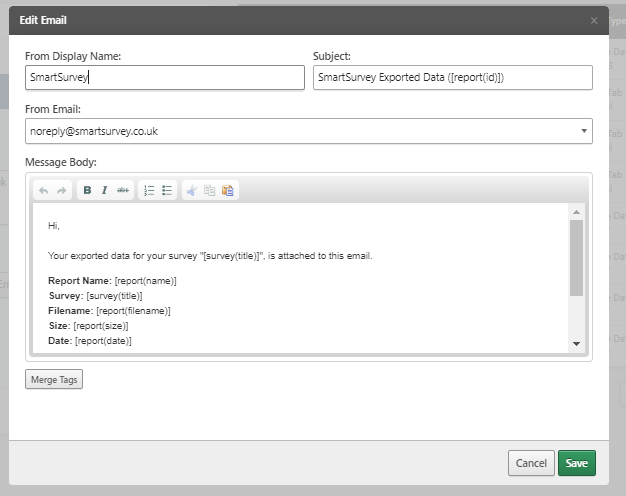626x496 pixels.
Task: Click the Redo arrow in editor toolbar
Action: 61,190
